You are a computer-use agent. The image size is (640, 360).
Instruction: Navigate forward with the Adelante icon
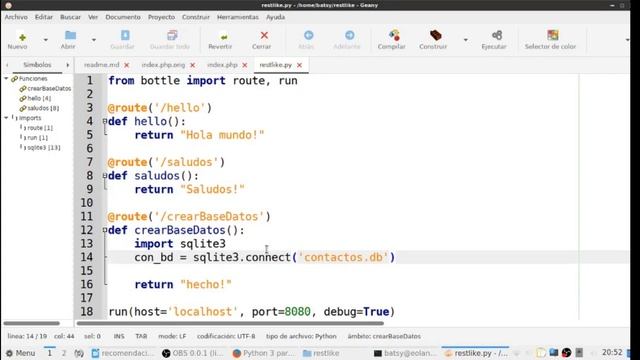point(349,36)
